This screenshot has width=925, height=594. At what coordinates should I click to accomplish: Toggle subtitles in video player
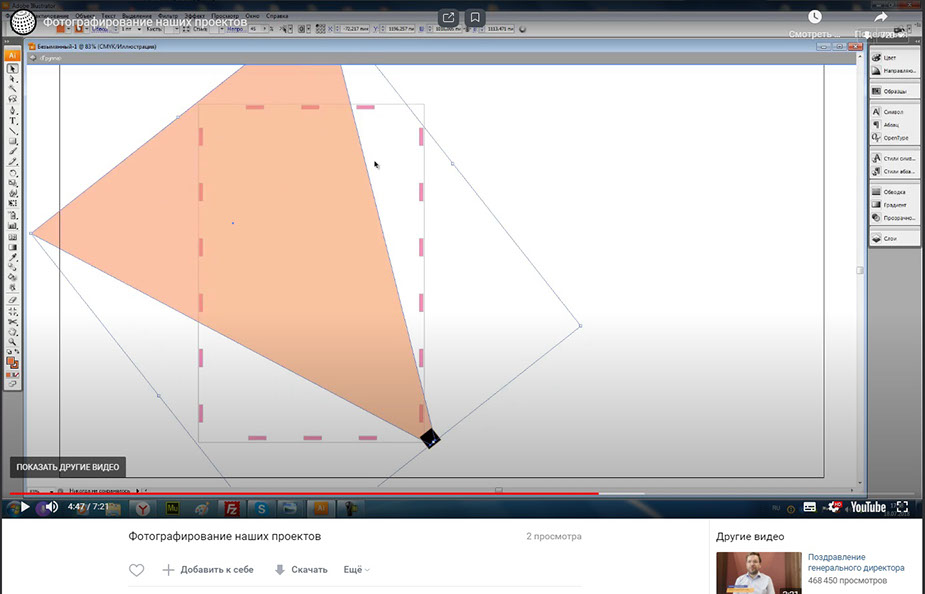(x=810, y=507)
